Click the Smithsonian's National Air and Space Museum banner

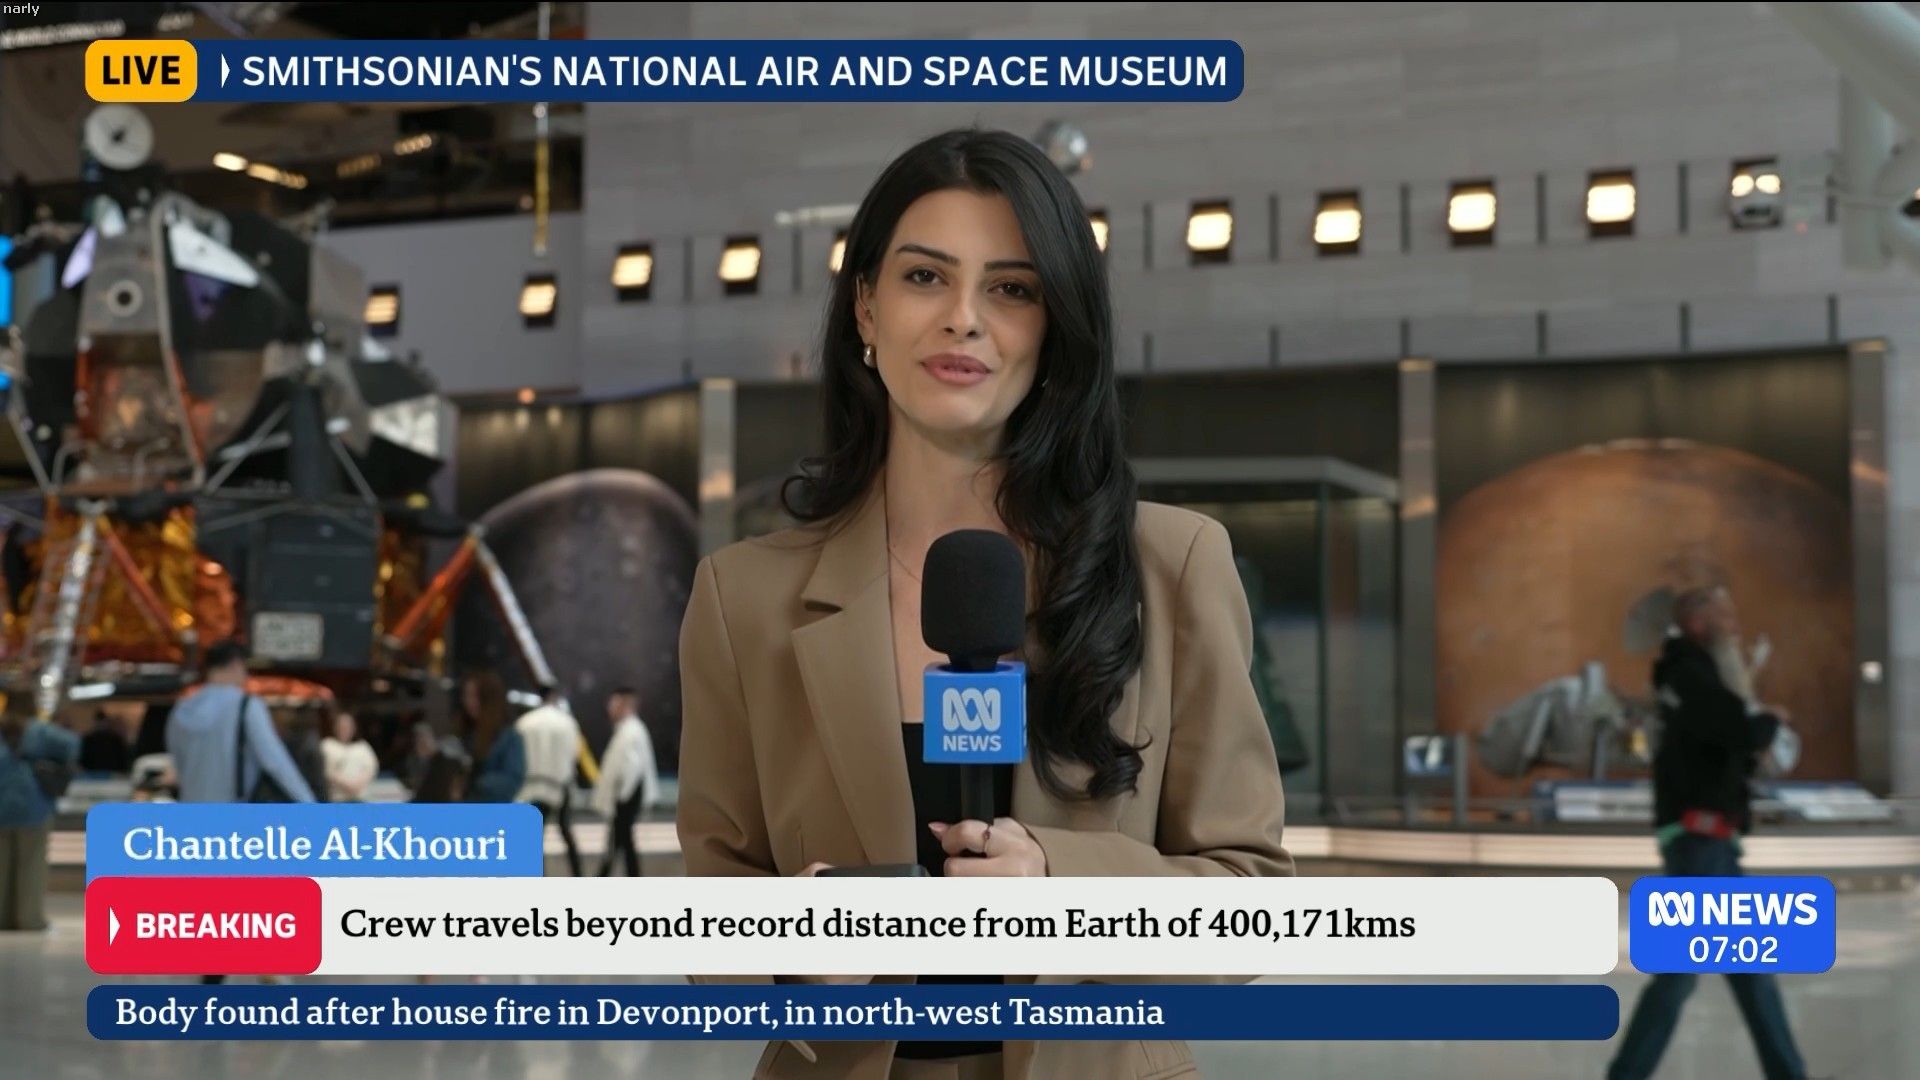click(734, 71)
